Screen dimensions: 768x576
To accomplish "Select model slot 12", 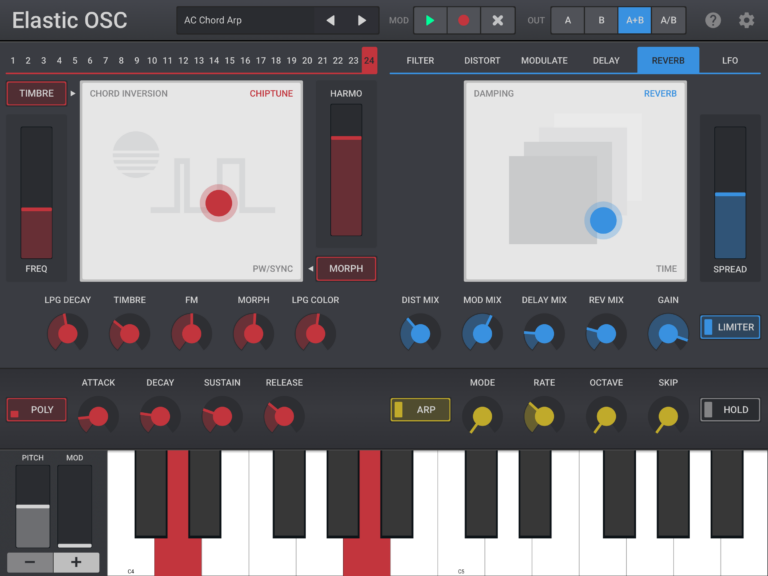I will (x=183, y=60).
